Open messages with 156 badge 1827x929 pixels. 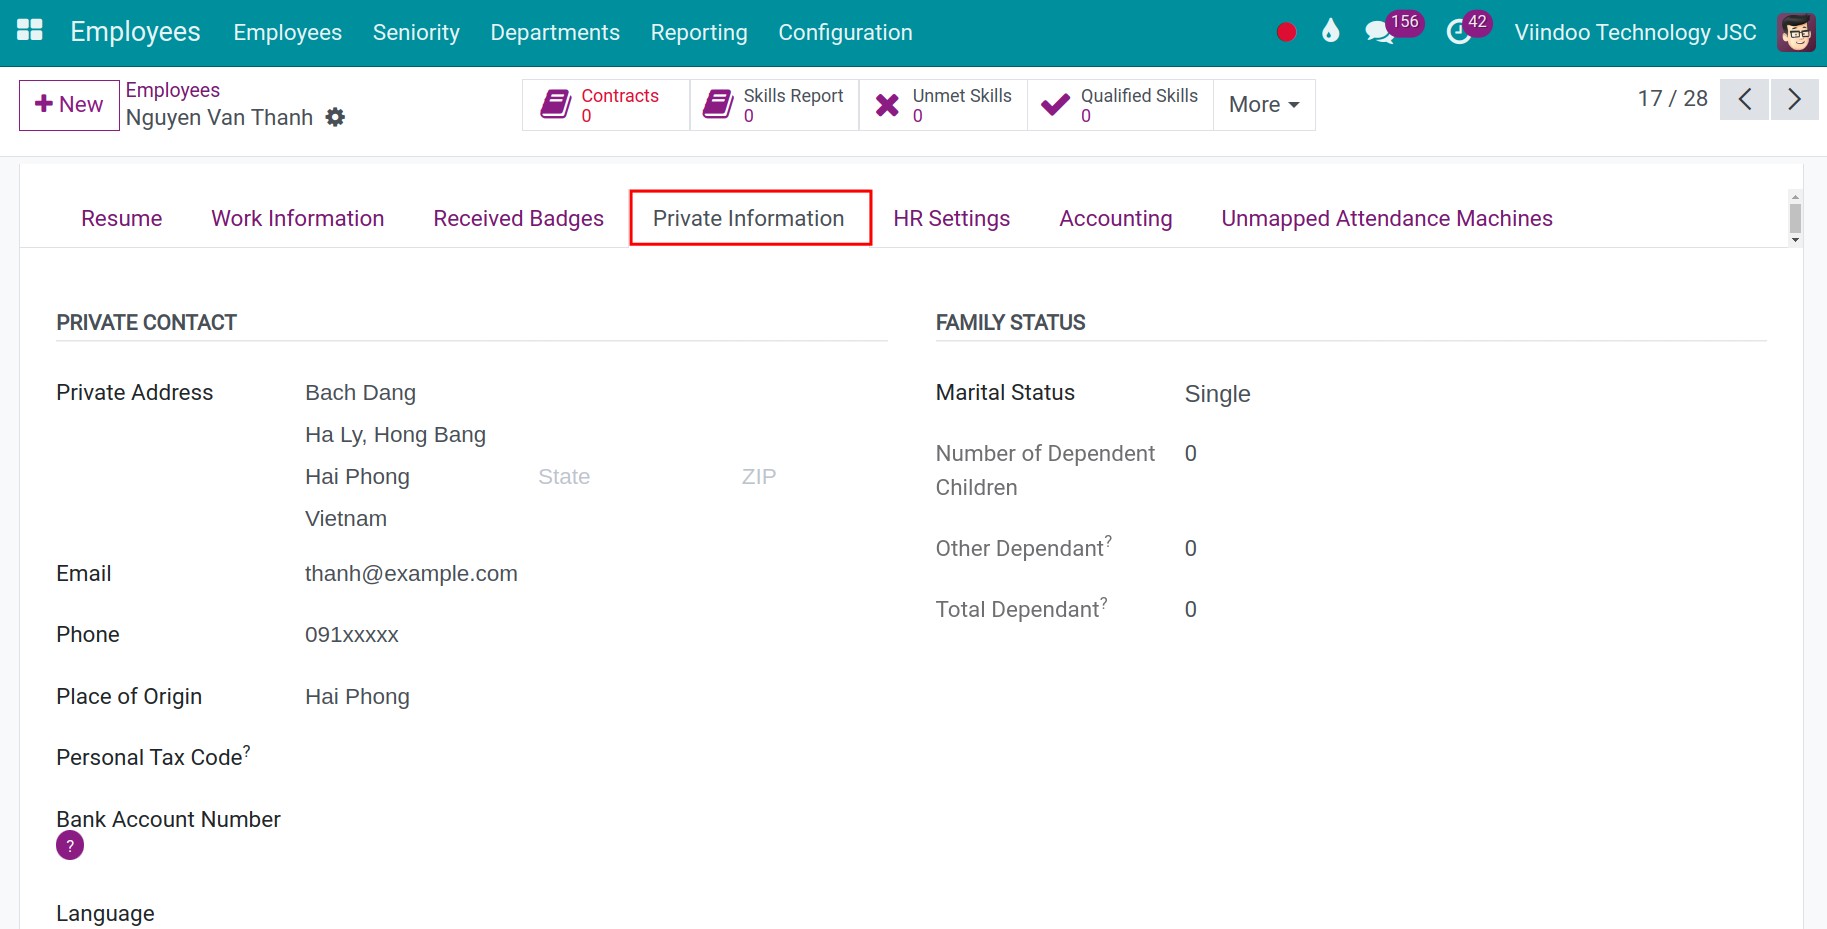(1393, 28)
